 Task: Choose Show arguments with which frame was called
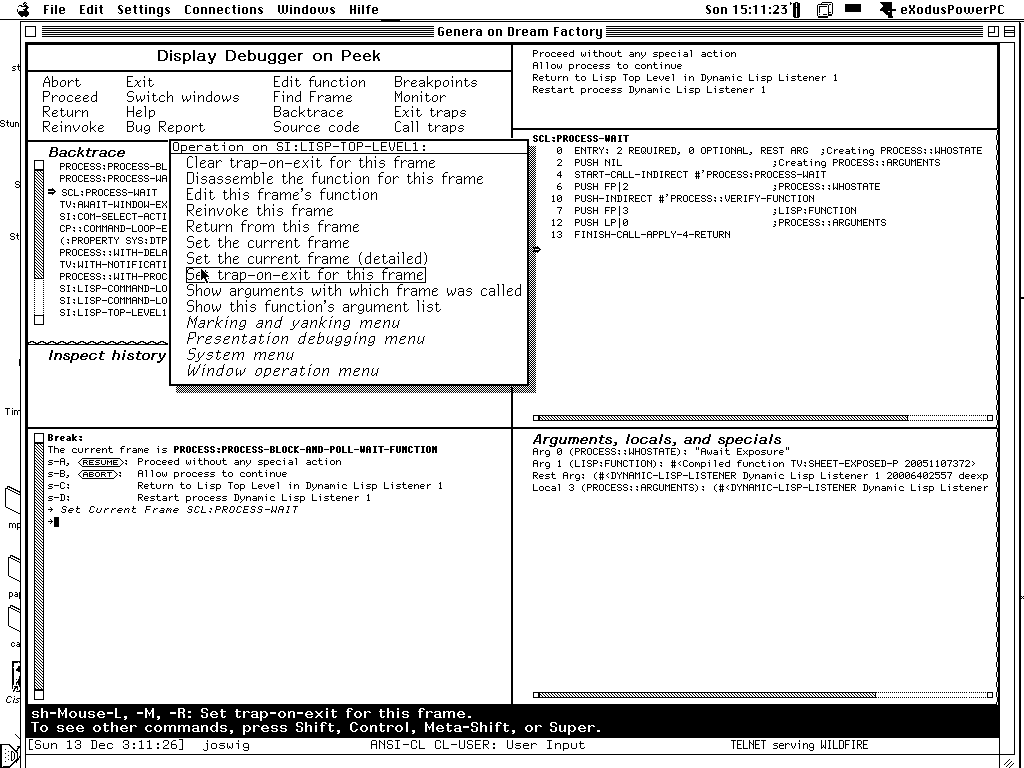tap(354, 291)
